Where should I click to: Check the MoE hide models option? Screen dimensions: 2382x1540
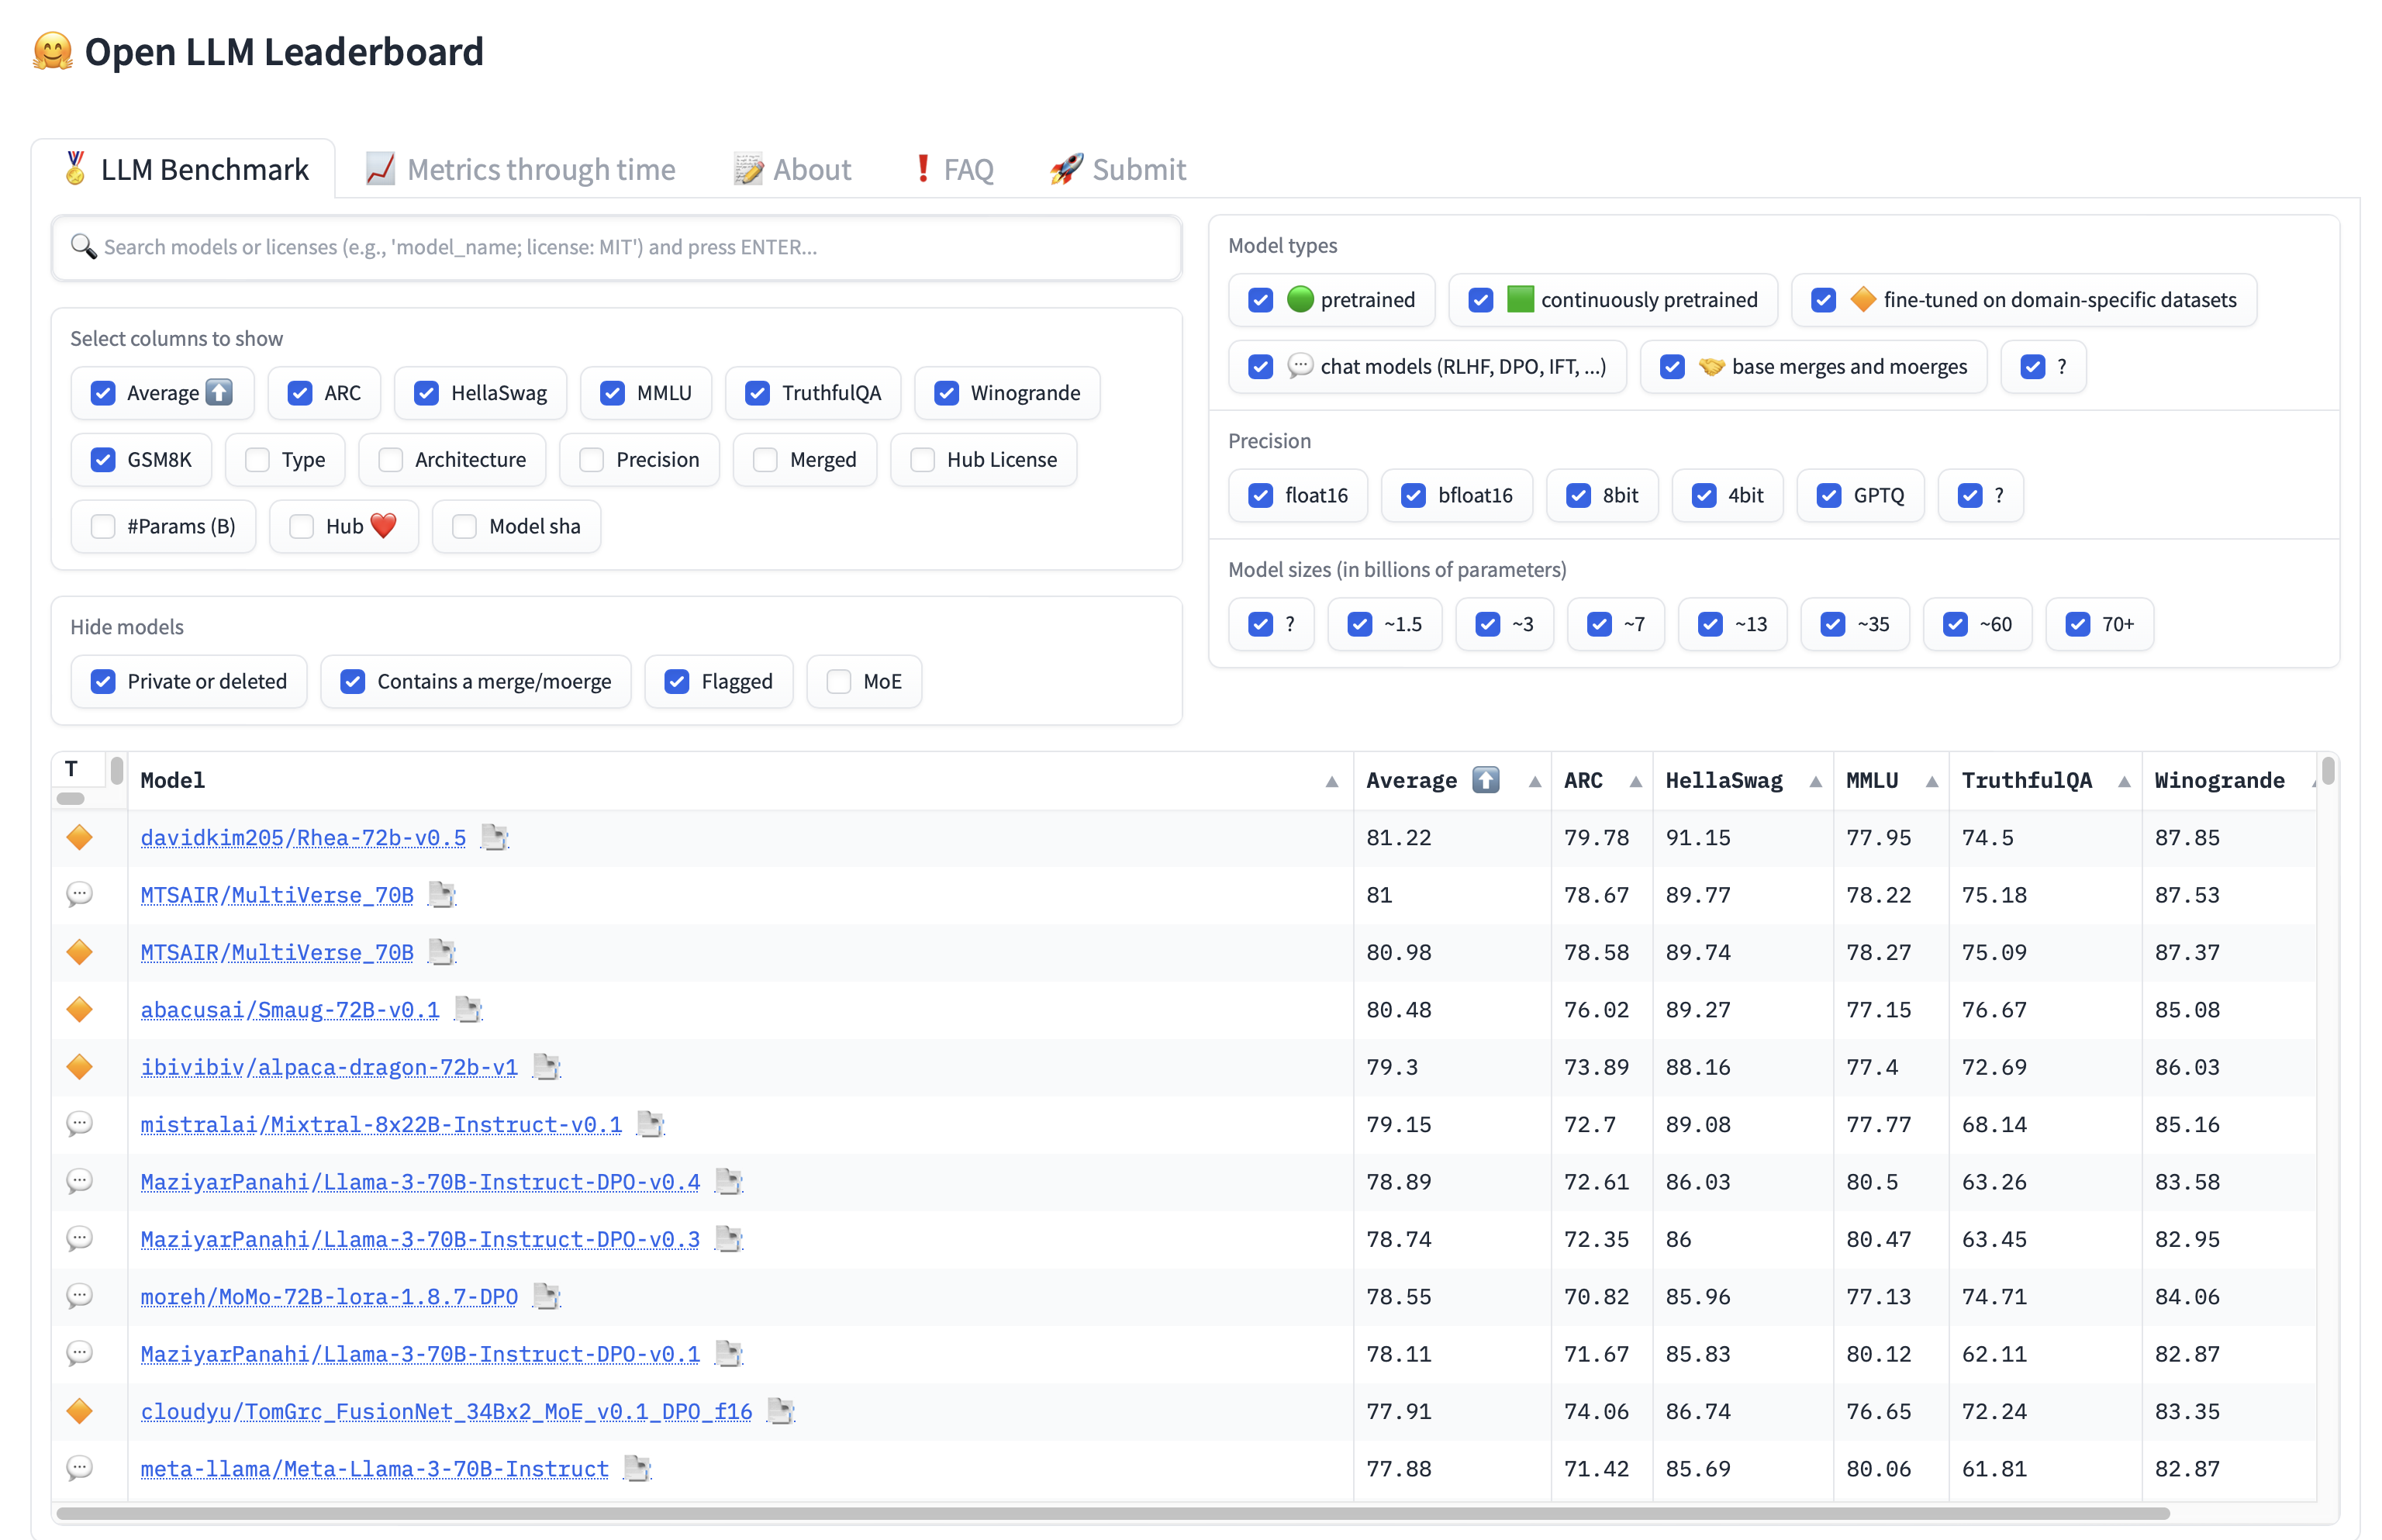coord(839,682)
